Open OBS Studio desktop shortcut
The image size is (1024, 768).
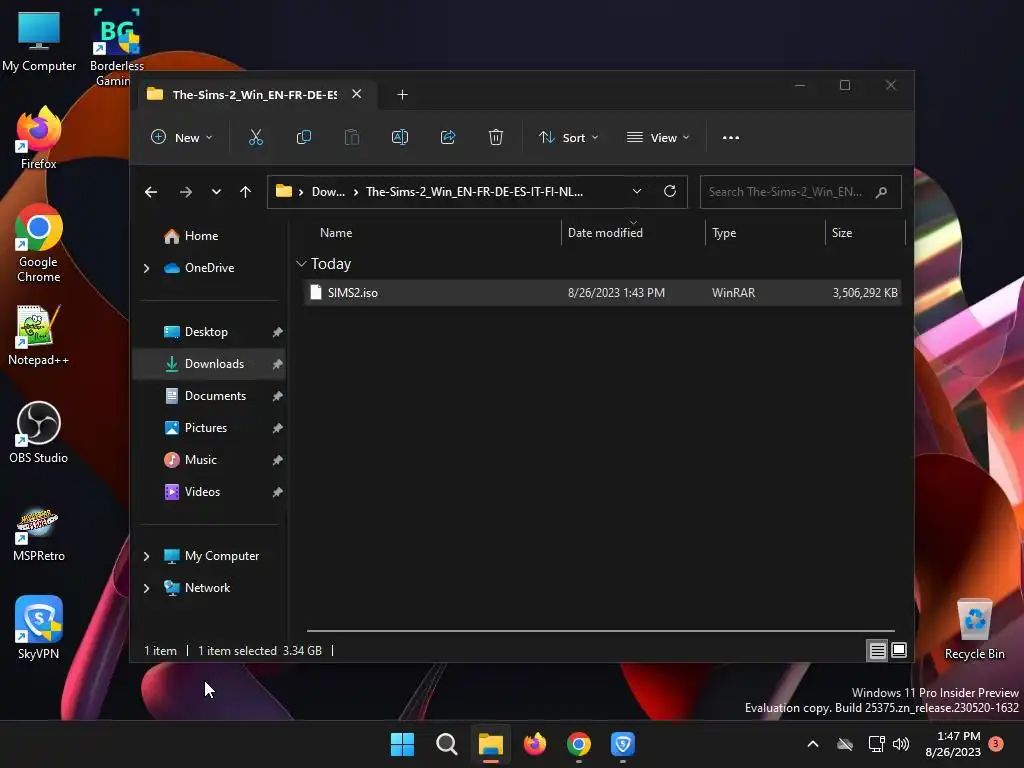[39, 433]
